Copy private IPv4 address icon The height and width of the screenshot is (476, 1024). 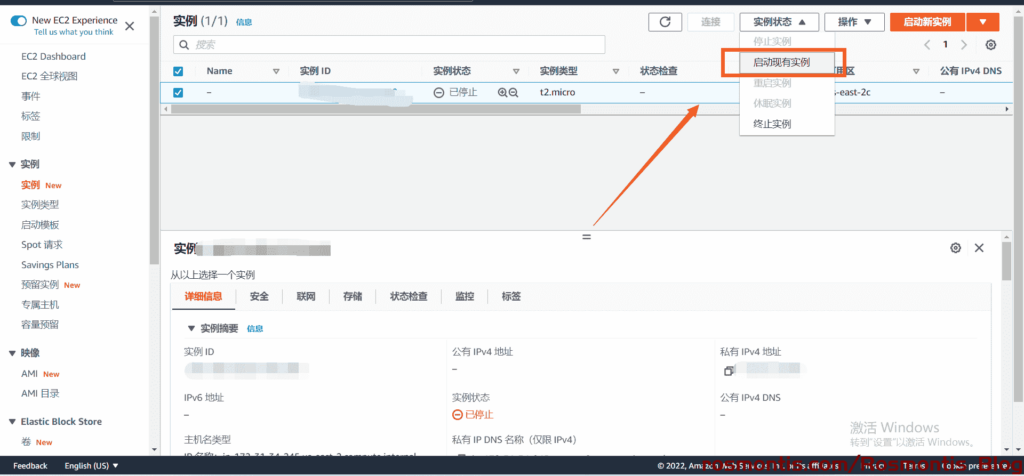point(728,371)
